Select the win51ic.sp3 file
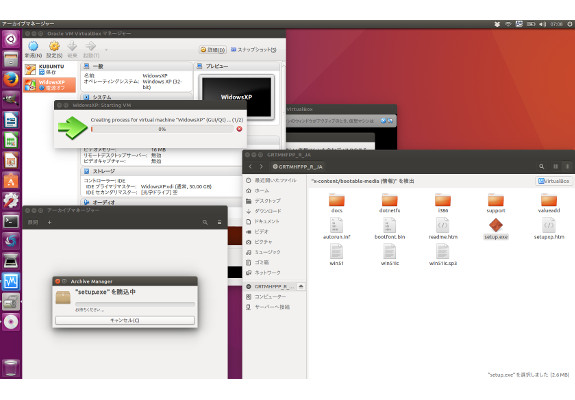Image resolution: width=575 pixels, height=400 pixels. coord(443,255)
